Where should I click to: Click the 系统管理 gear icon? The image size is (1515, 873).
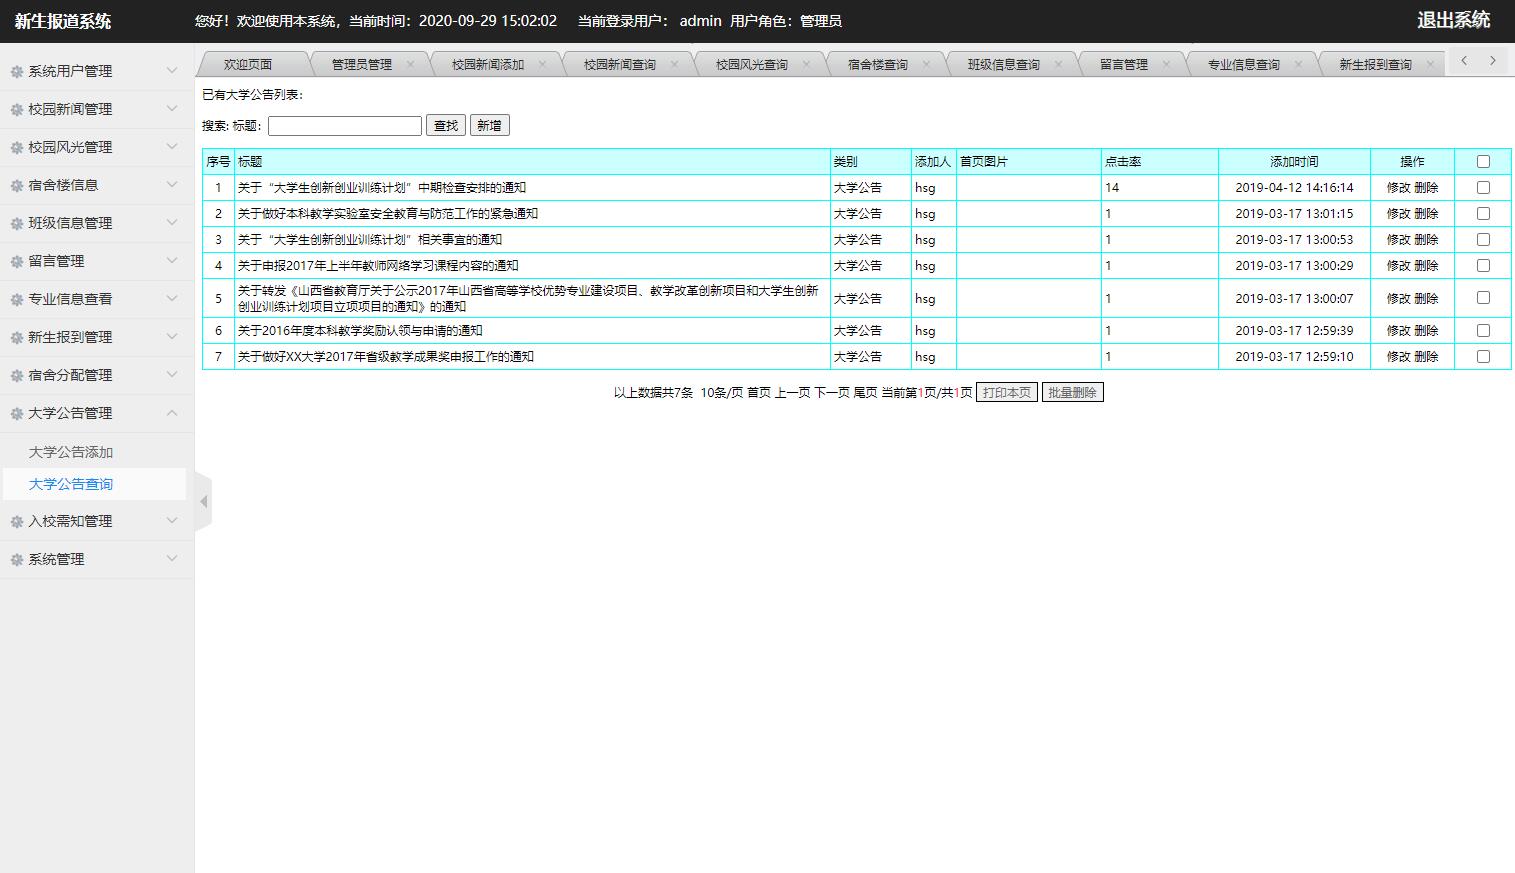pos(15,559)
